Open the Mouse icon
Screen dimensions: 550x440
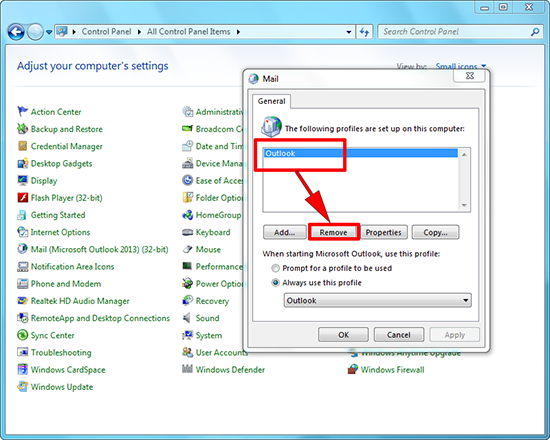(x=188, y=249)
